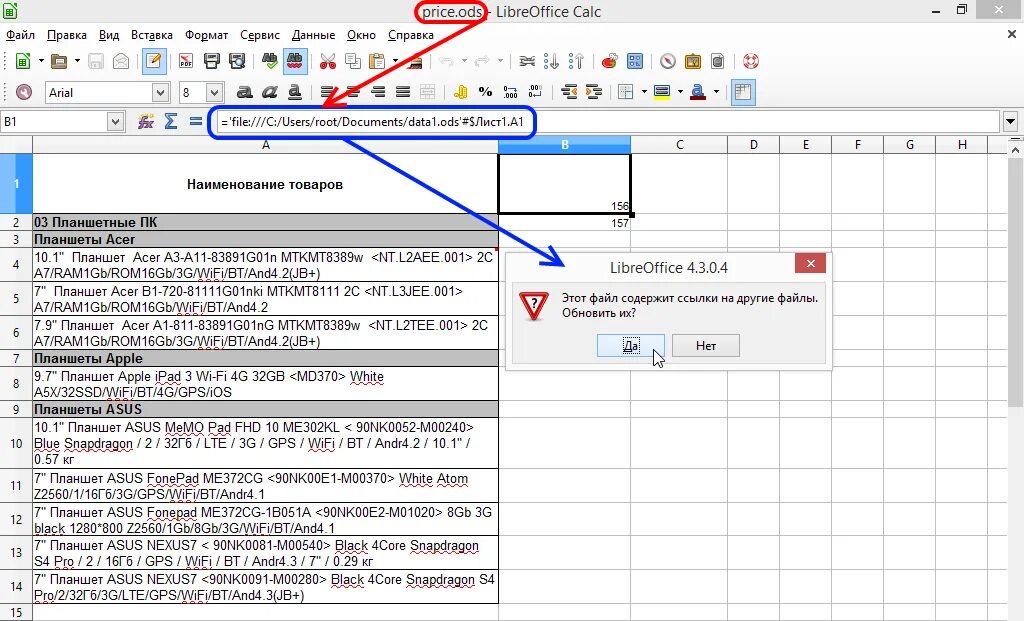Viewport: 1024px width, 621px height.
Task: Click the Function equals icon
Action: (x=195, y=121)
